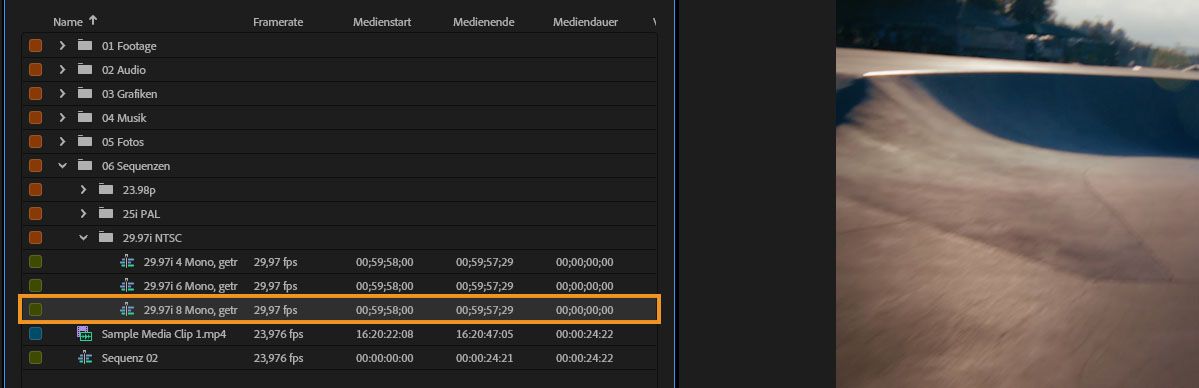Click orange label swatch of 05 Fotos
Viewport: 1199px width, 388px height.
pyautogui.click(x=35, y=142)
